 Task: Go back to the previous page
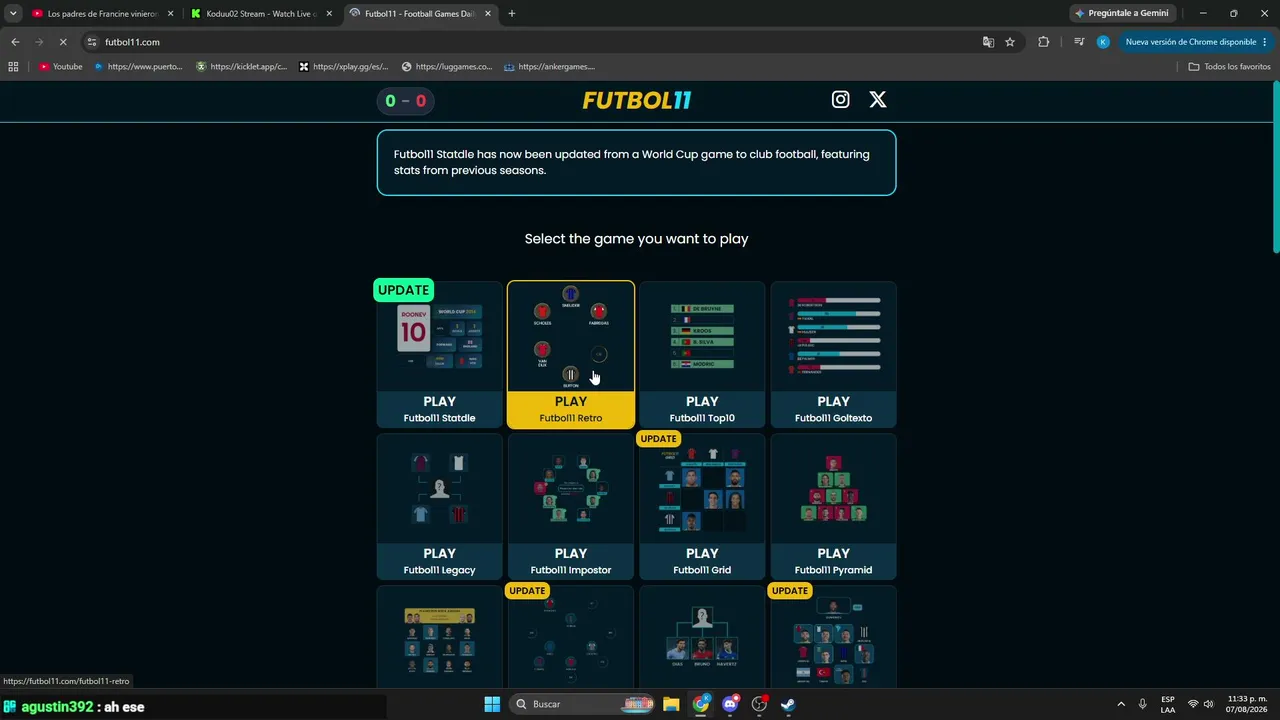click(15, 42)
